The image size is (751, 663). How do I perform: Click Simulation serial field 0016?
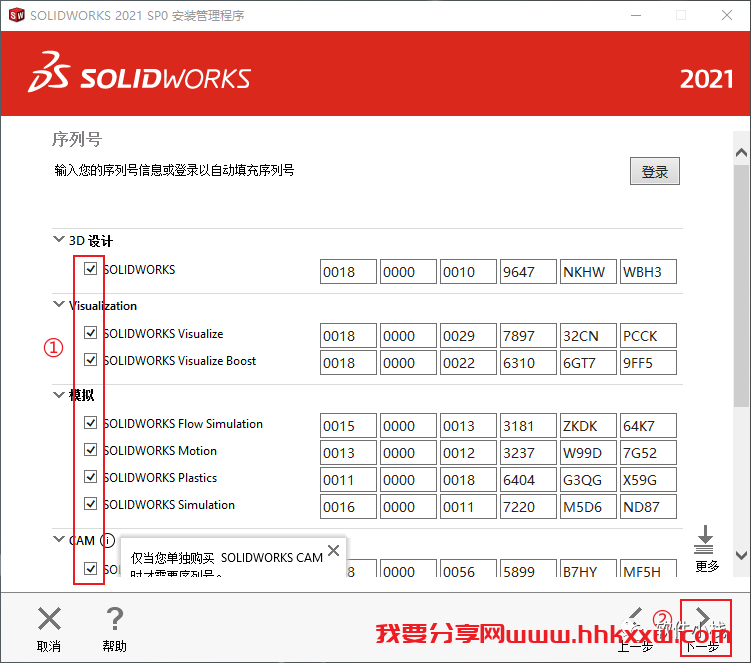tap(348, 506)
